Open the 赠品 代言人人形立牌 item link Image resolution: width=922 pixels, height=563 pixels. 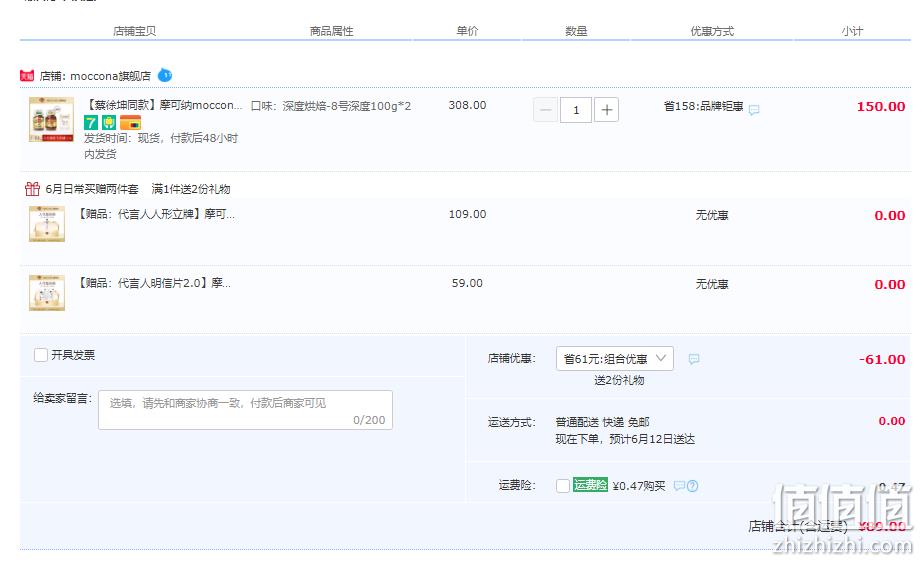(x=156, y=214)
